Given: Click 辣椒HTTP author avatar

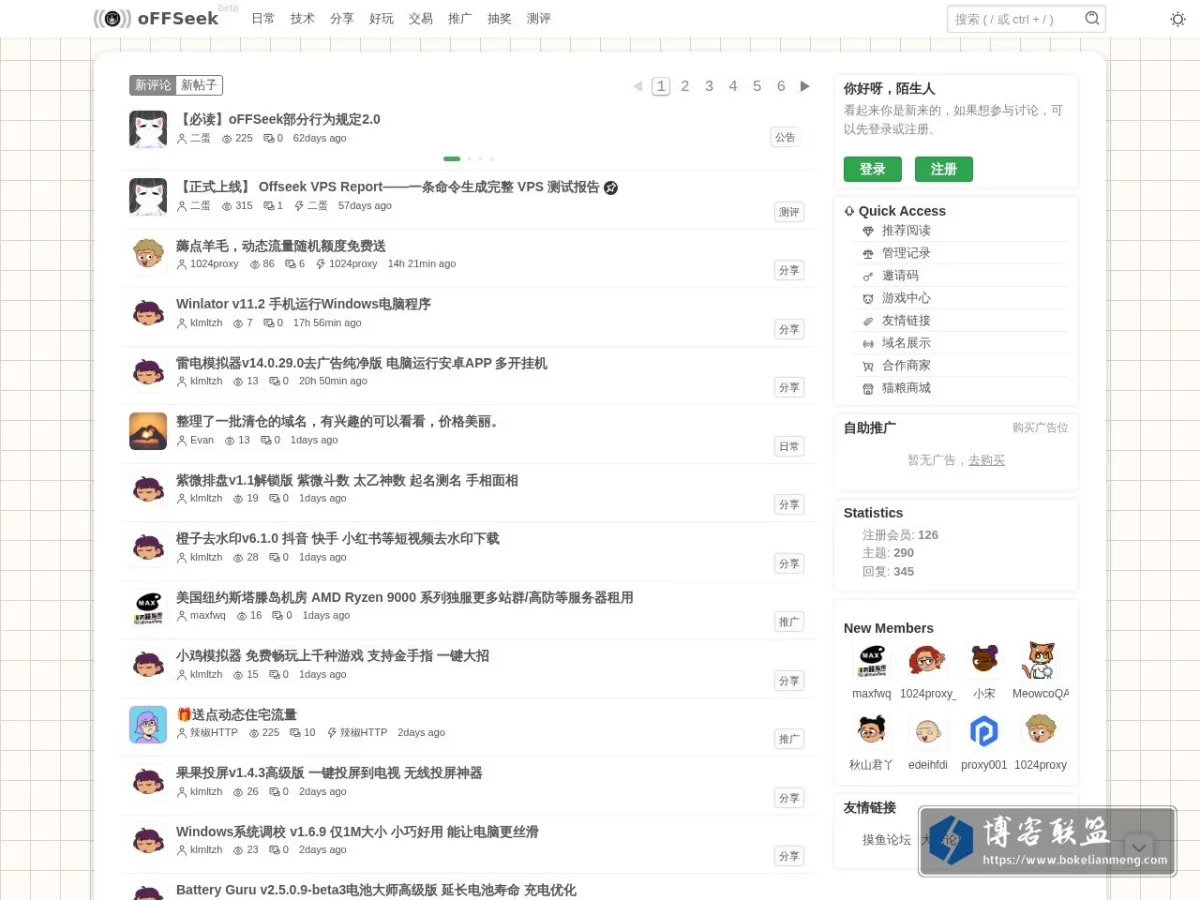Looking at the screenshot, I should coord(148,724).
